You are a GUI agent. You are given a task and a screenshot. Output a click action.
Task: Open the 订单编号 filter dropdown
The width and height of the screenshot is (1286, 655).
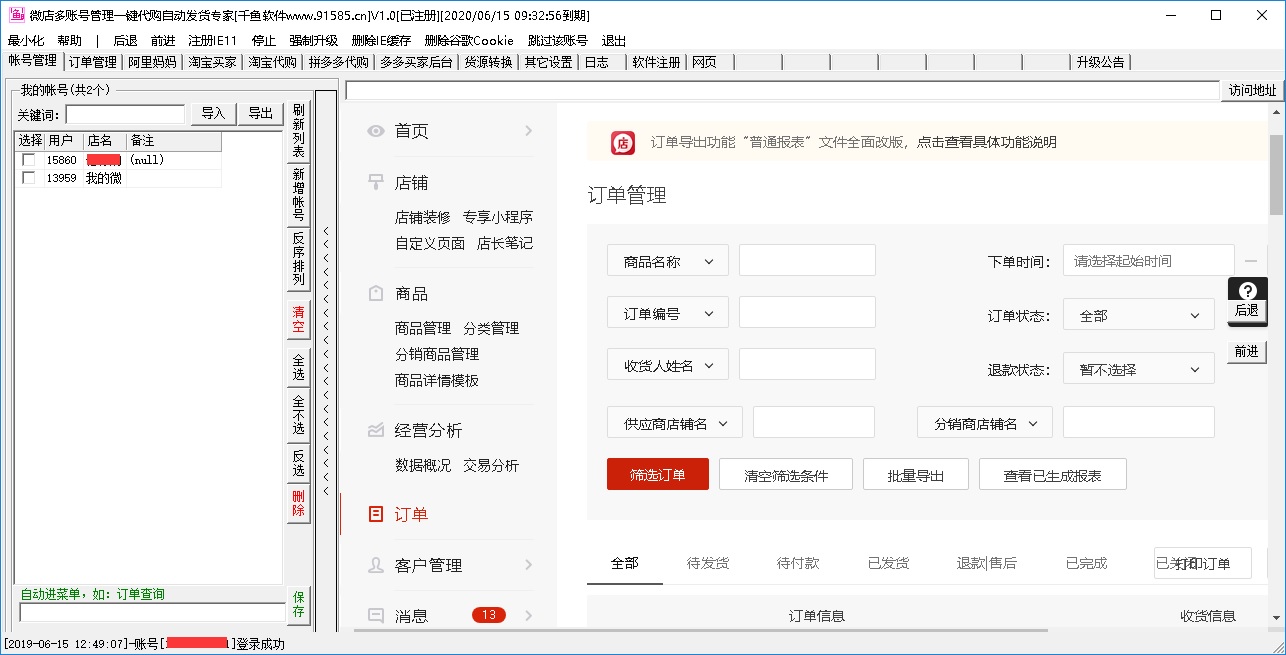point(667,314)
